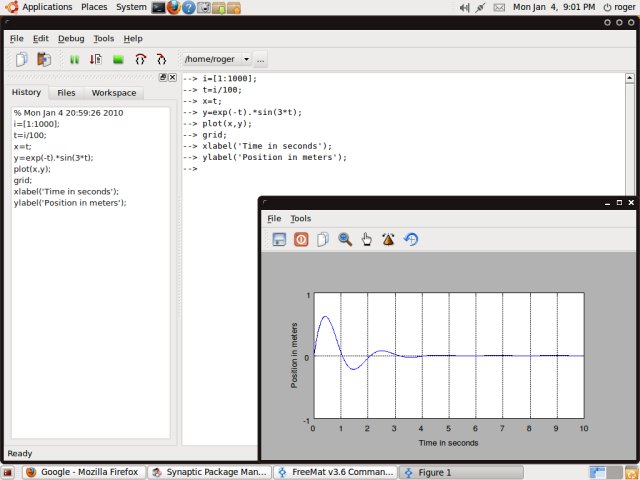Image resolution: width=640 pixels, height=480 pixels.
Task: Click the copy icon in FreeMat toolbar
Action: click(x=21, y=60)
